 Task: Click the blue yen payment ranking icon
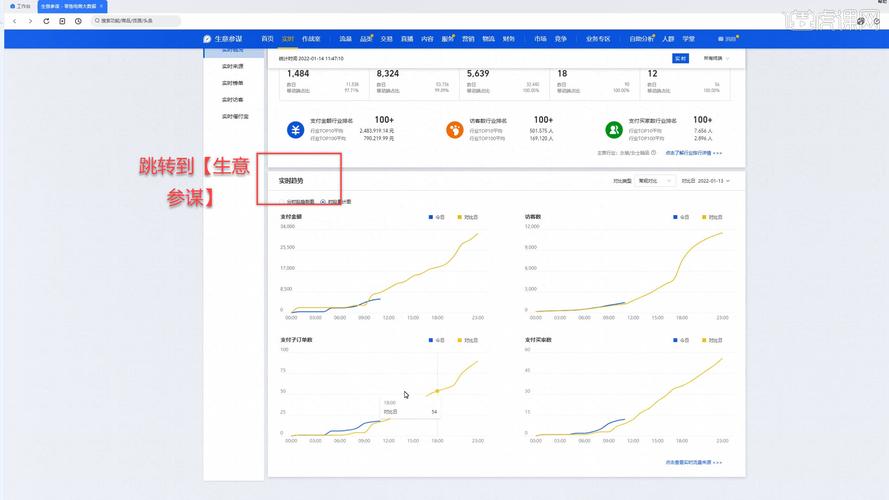tap(296, 130)
